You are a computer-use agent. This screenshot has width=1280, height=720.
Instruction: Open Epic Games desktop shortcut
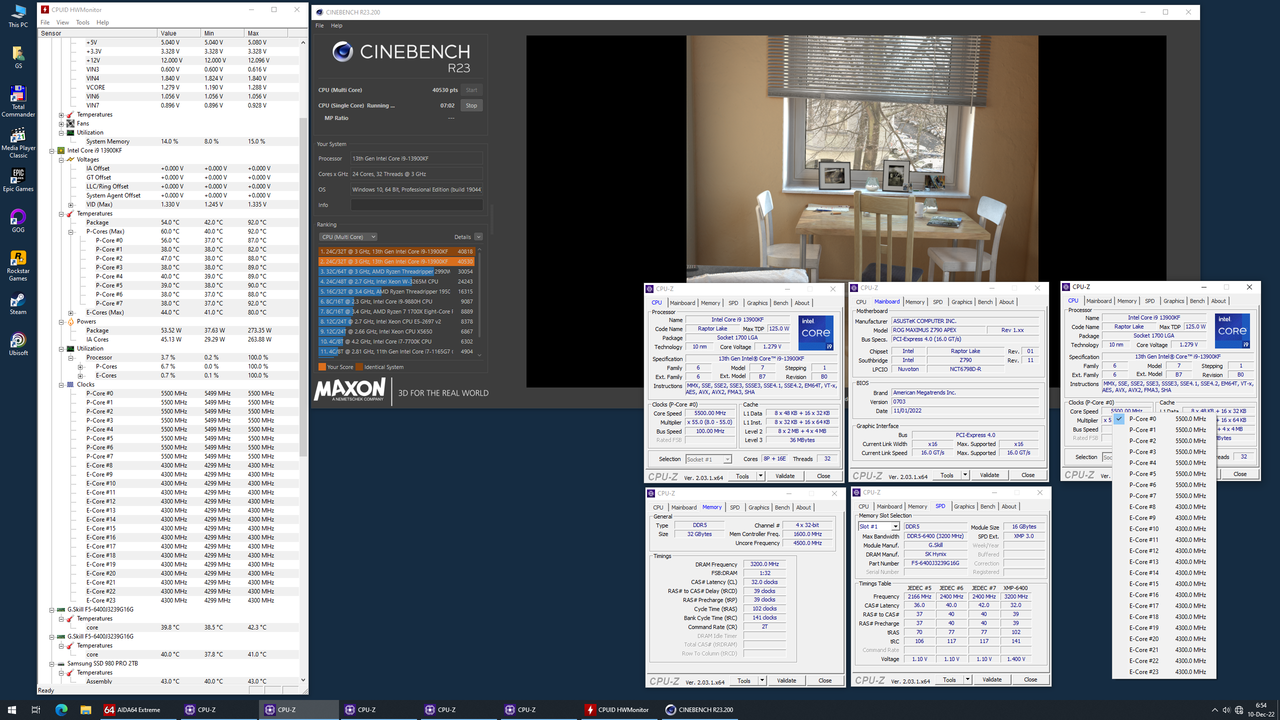[x=18, y=180]
